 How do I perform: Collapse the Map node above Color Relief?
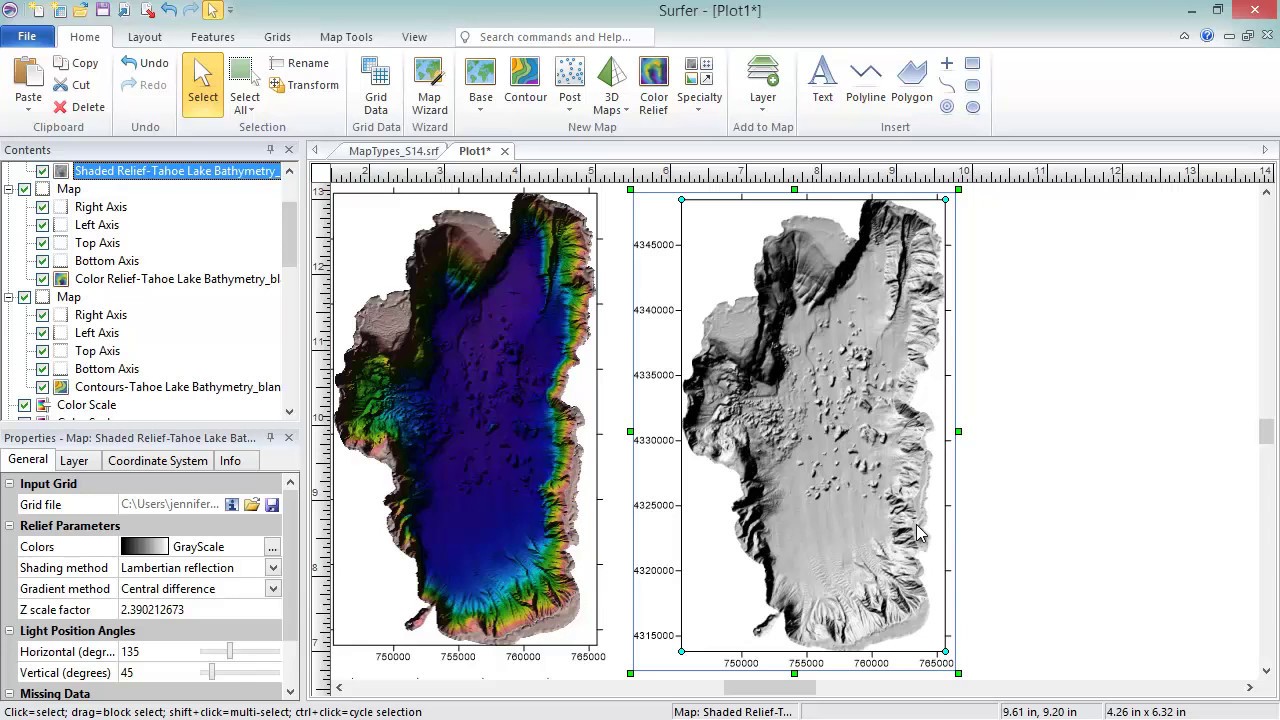coord(9,189)
